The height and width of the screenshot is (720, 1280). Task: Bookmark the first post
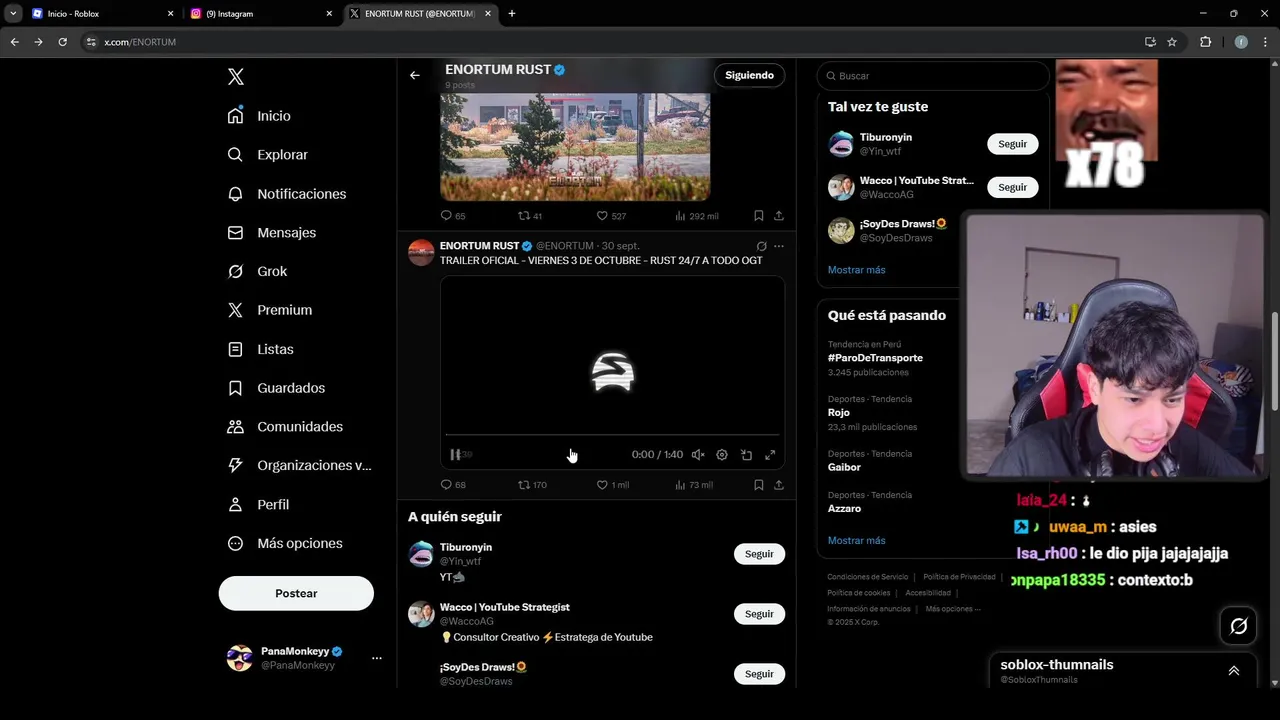[x=759, y=216]
